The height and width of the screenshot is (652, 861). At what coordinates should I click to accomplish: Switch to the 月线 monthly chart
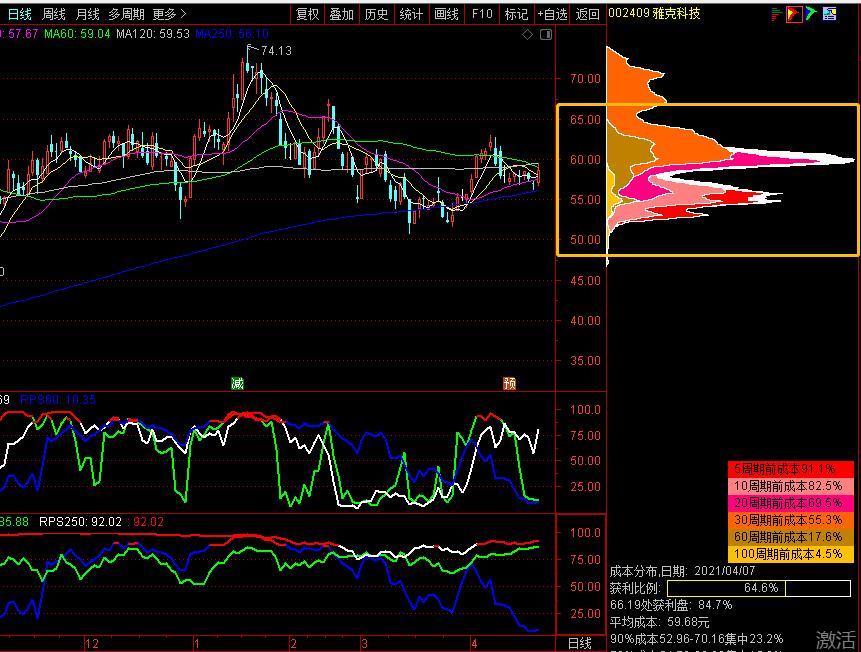pos(88,14)
